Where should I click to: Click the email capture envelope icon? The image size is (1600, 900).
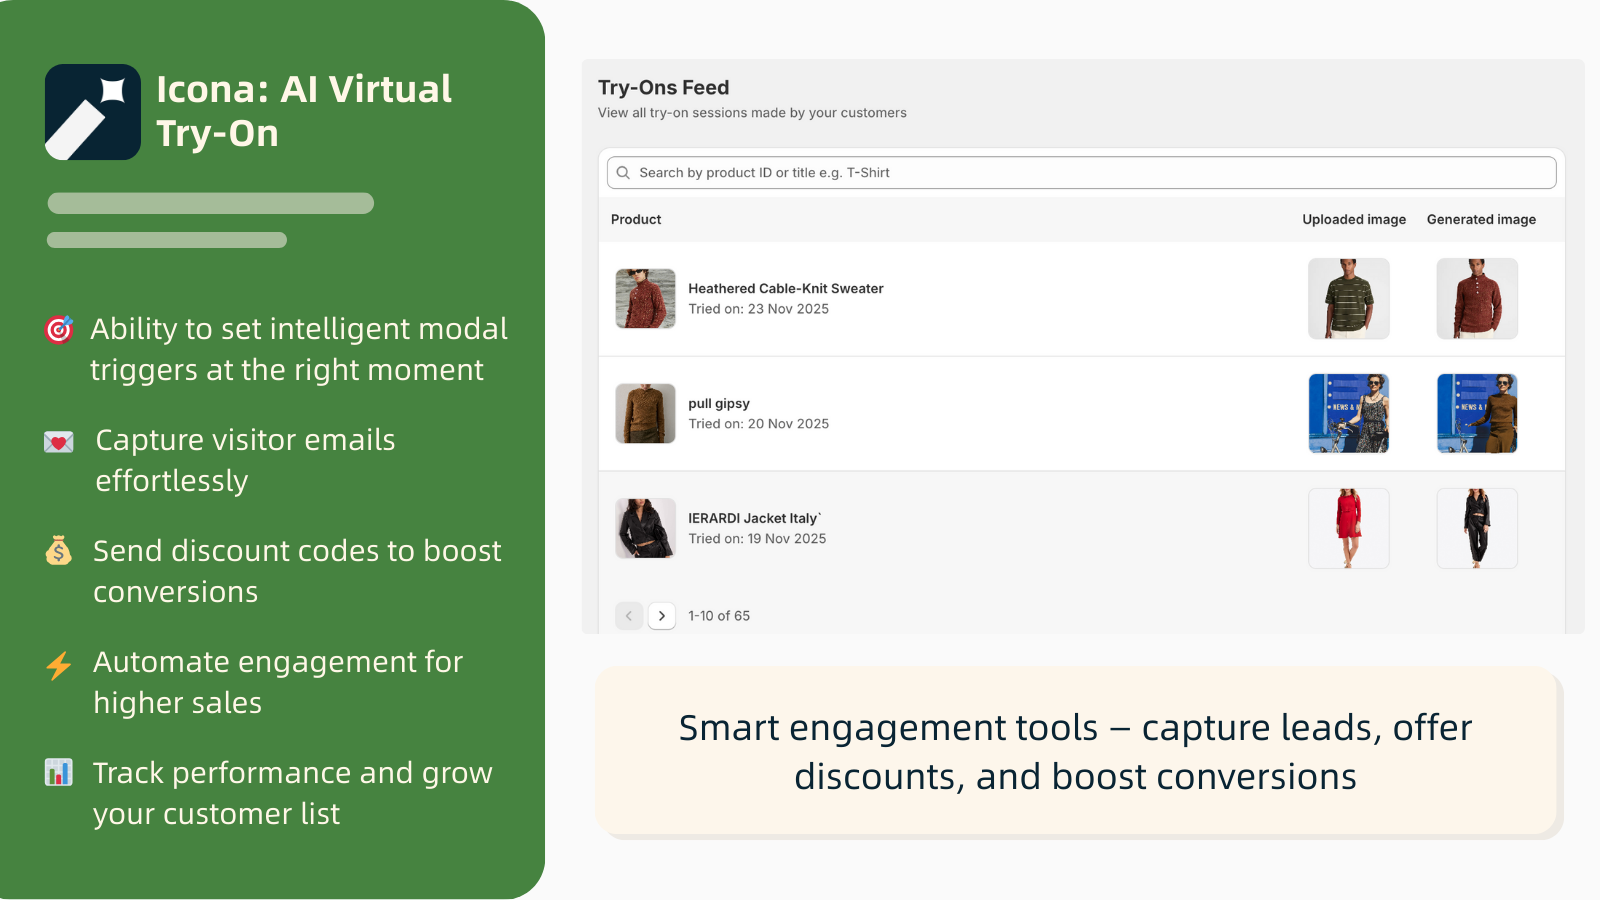(x=58, y=440)
